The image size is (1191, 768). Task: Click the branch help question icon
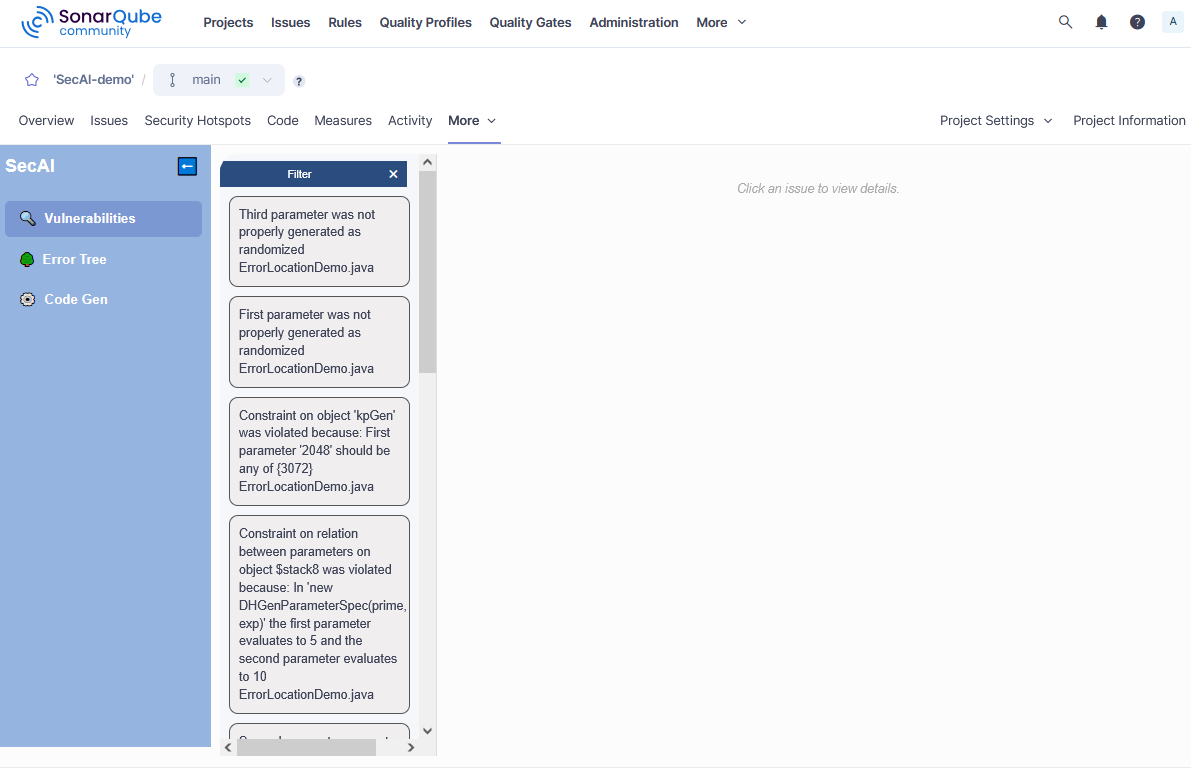(x=299, y=81)
